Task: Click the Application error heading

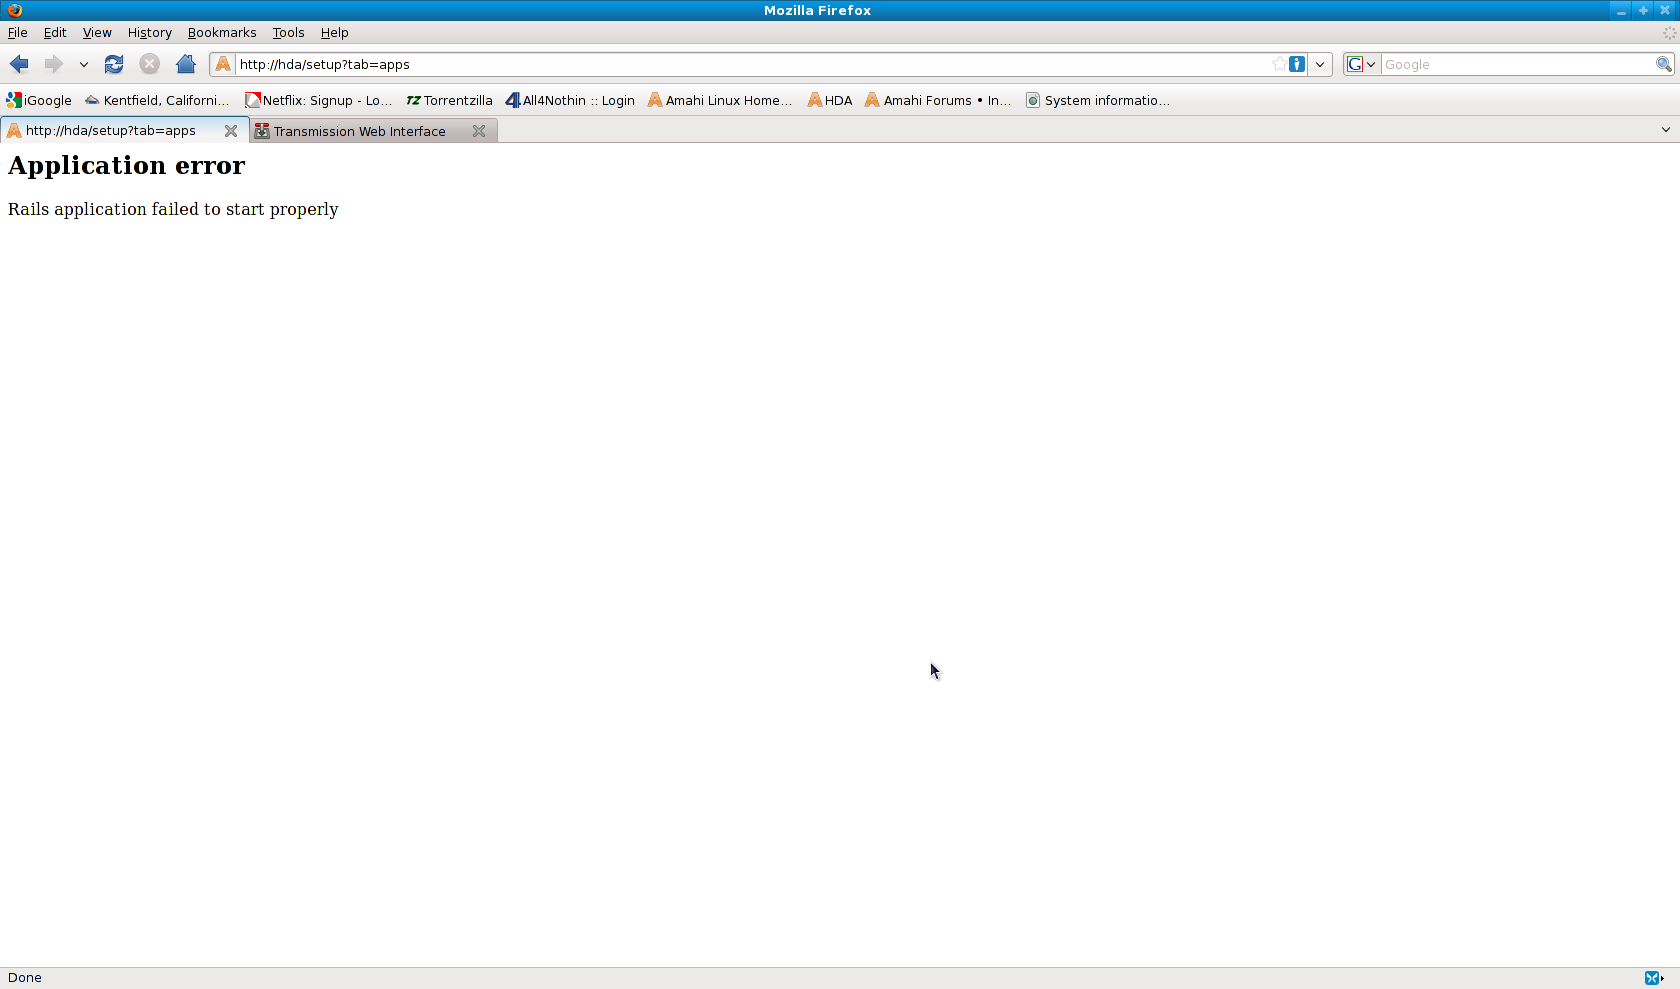Action: [x=126, y=165]
